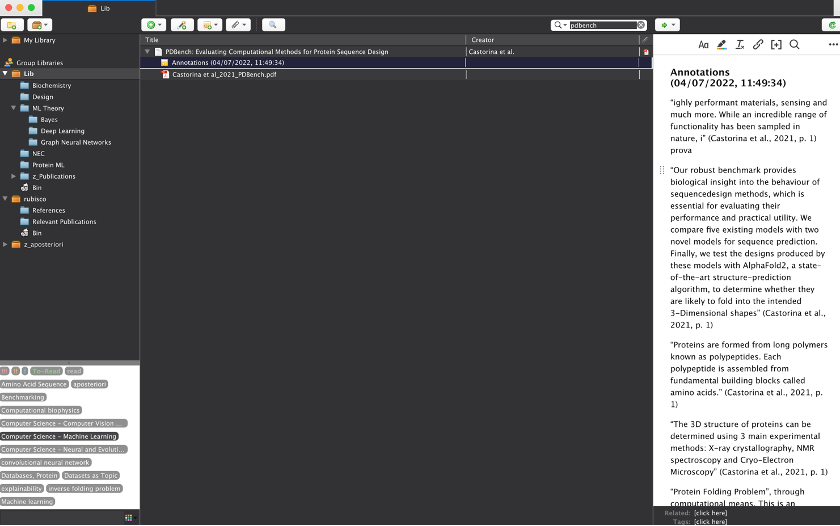Clear the pdbench search field
This screenshot has height=526, width=840.
pyautogui.click(x=641, y=25)
